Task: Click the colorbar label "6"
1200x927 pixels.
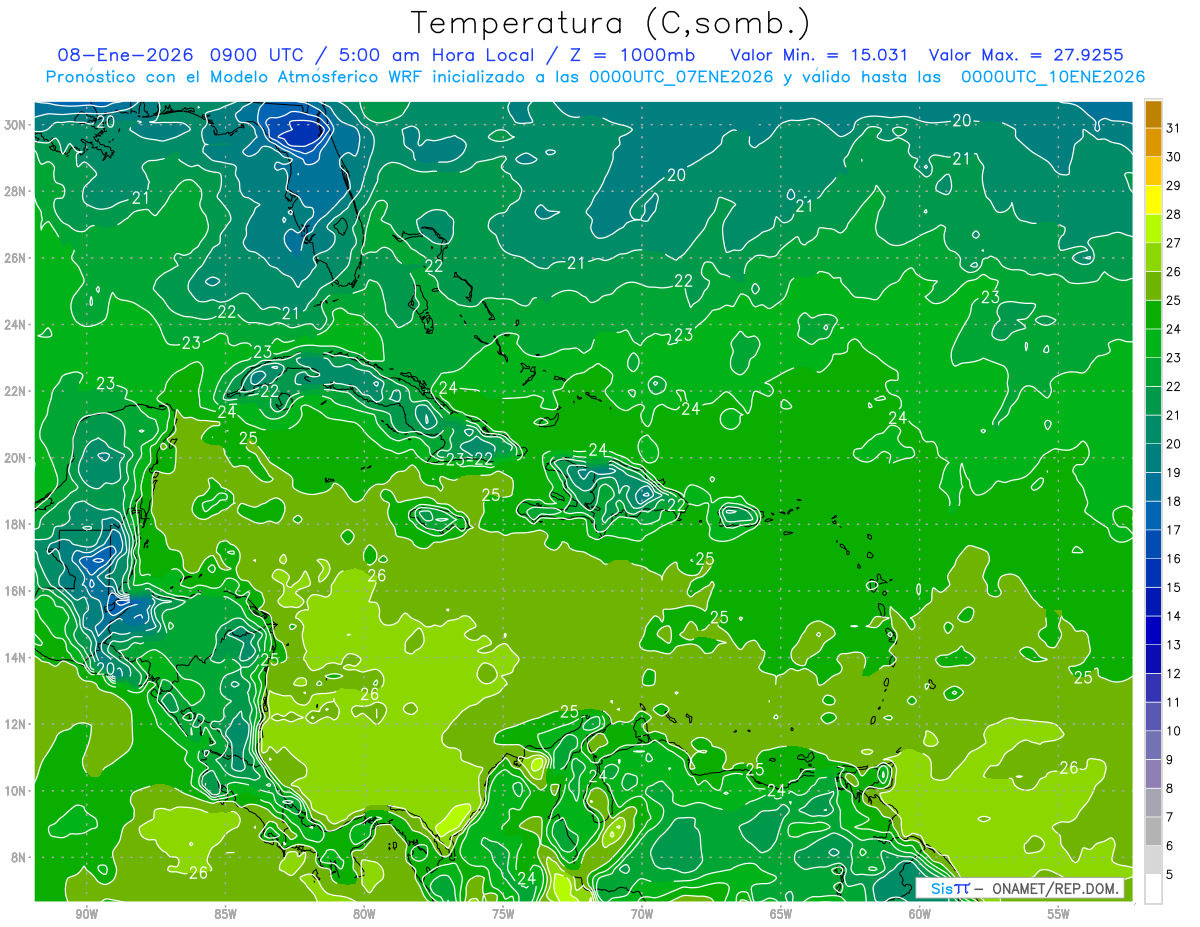Action: [1169, 846]
